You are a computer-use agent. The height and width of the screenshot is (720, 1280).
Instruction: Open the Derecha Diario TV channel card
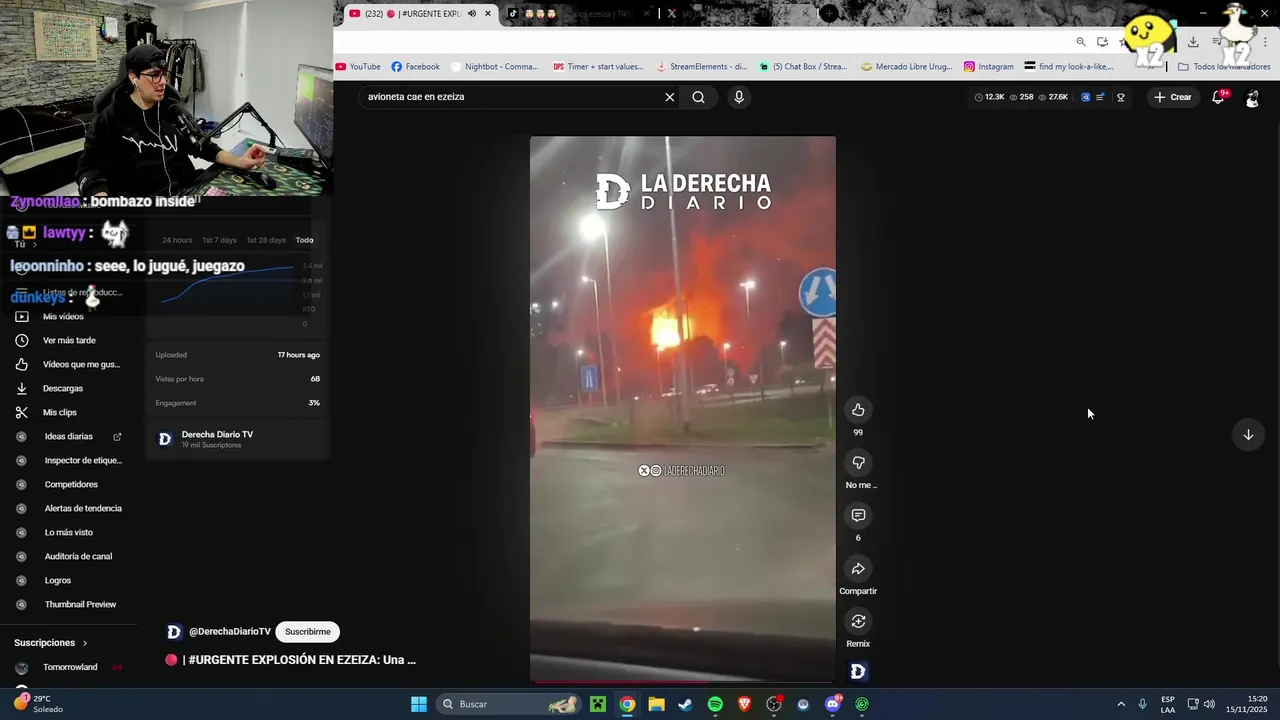pos(236,439)
